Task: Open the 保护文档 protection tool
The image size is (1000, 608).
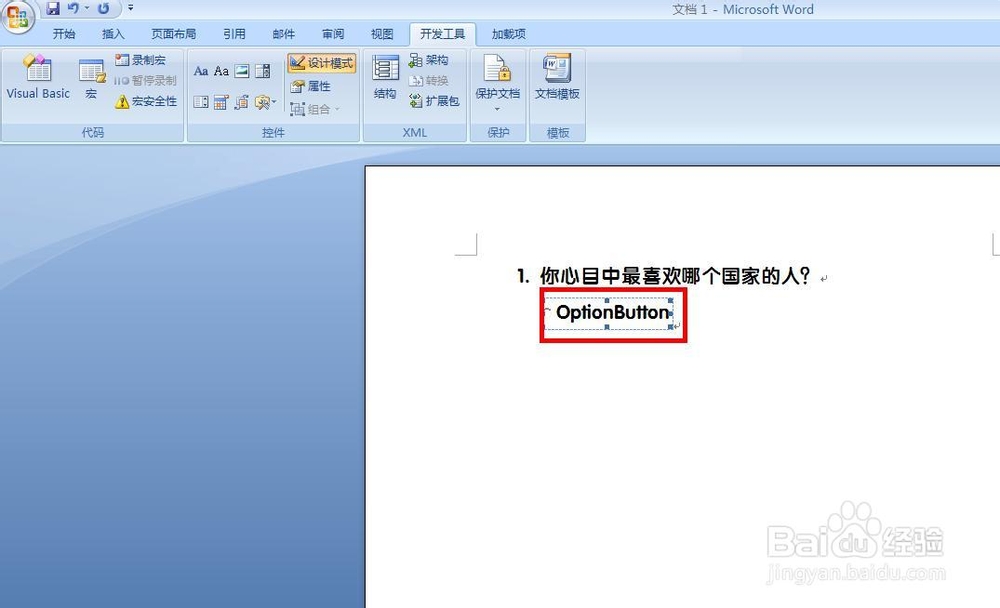Action: [497, 78]
